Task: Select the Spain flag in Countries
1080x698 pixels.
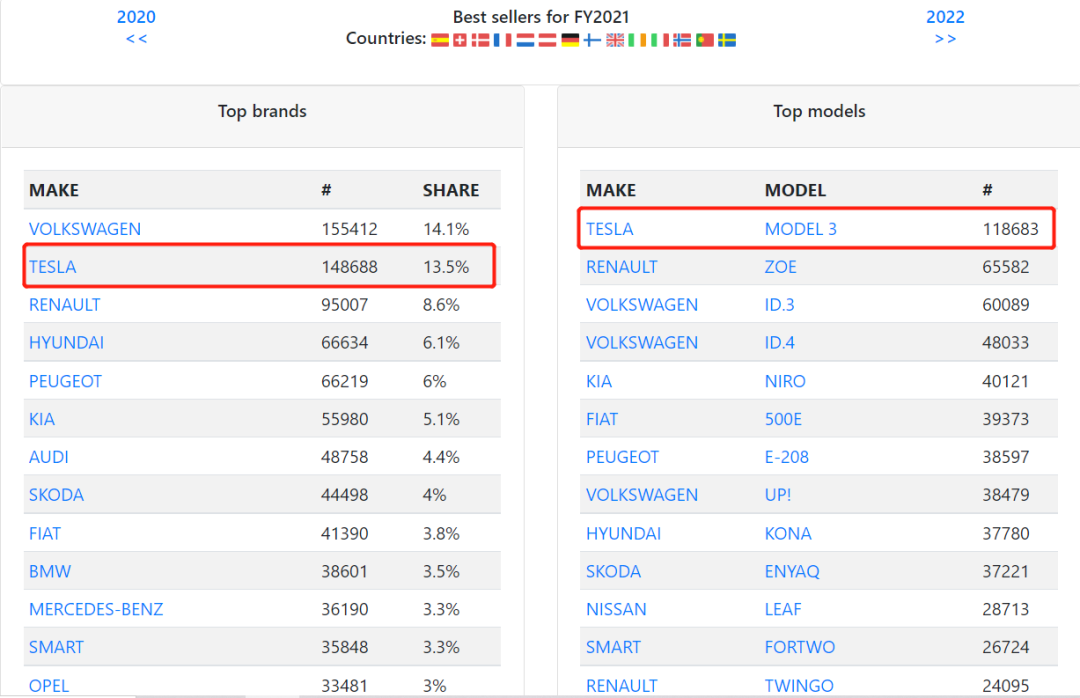Action: pos(440,40)
